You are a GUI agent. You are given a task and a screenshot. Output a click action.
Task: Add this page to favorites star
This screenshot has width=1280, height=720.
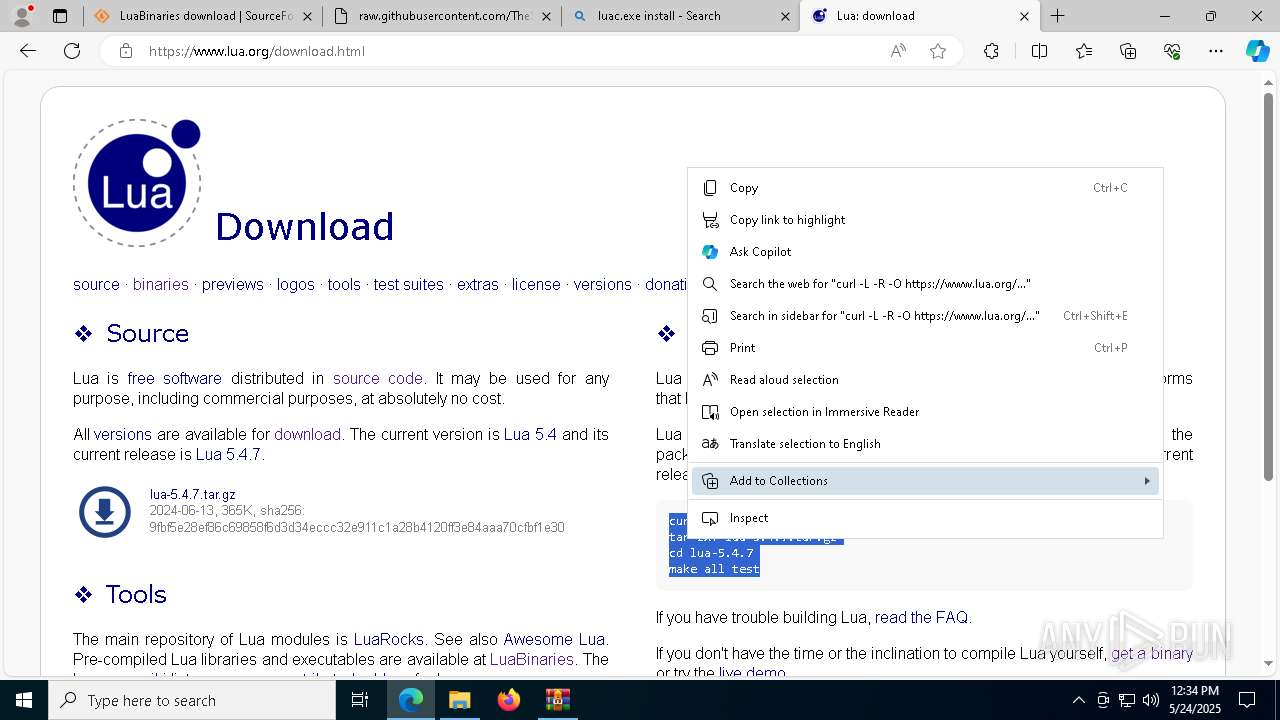coord(938,51)
